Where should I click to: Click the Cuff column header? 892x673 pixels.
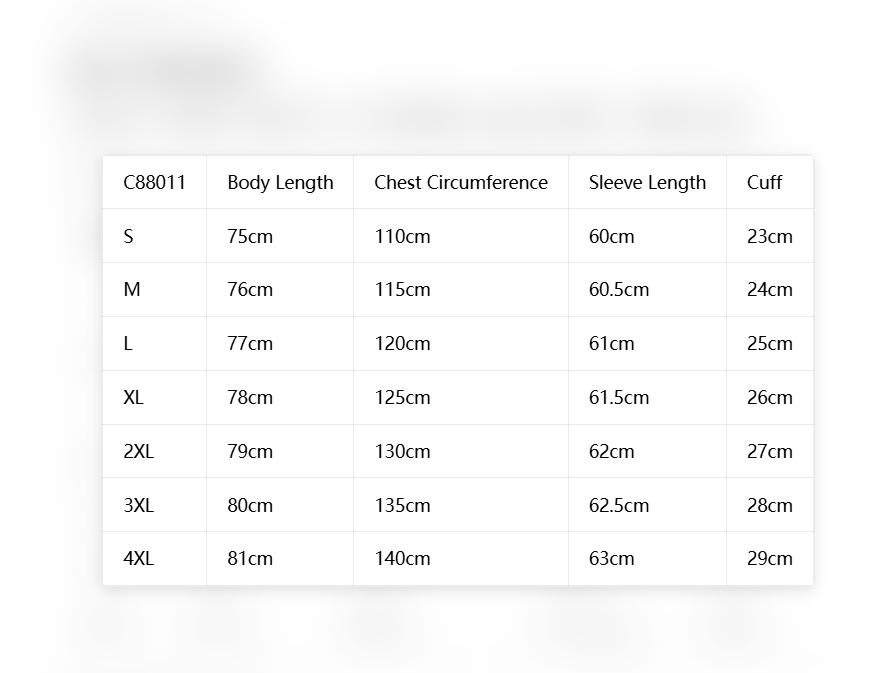coord(770,182)
